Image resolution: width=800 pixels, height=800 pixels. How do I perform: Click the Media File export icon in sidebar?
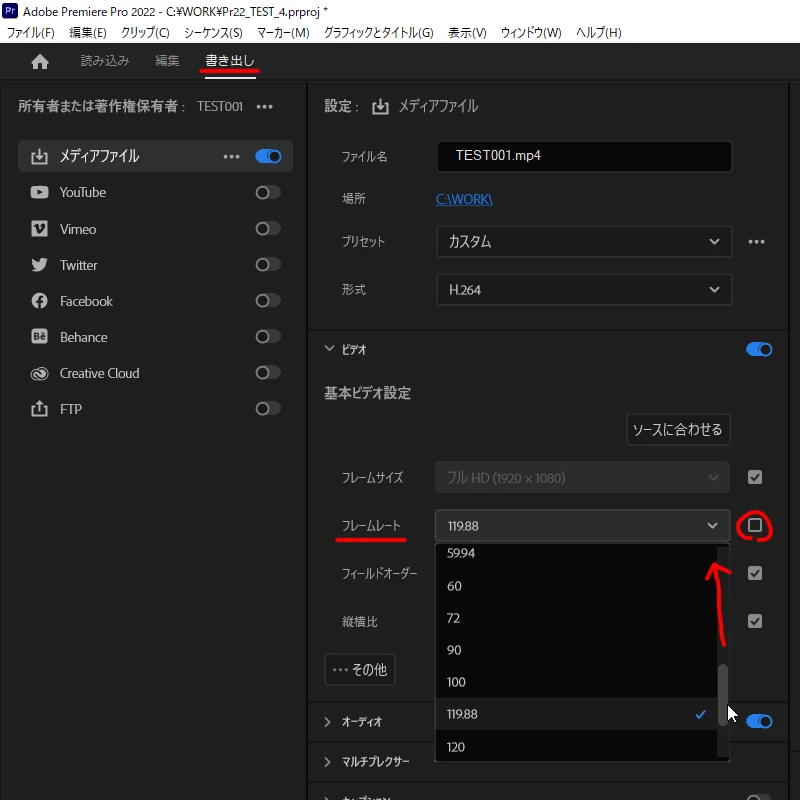[39, 157]
